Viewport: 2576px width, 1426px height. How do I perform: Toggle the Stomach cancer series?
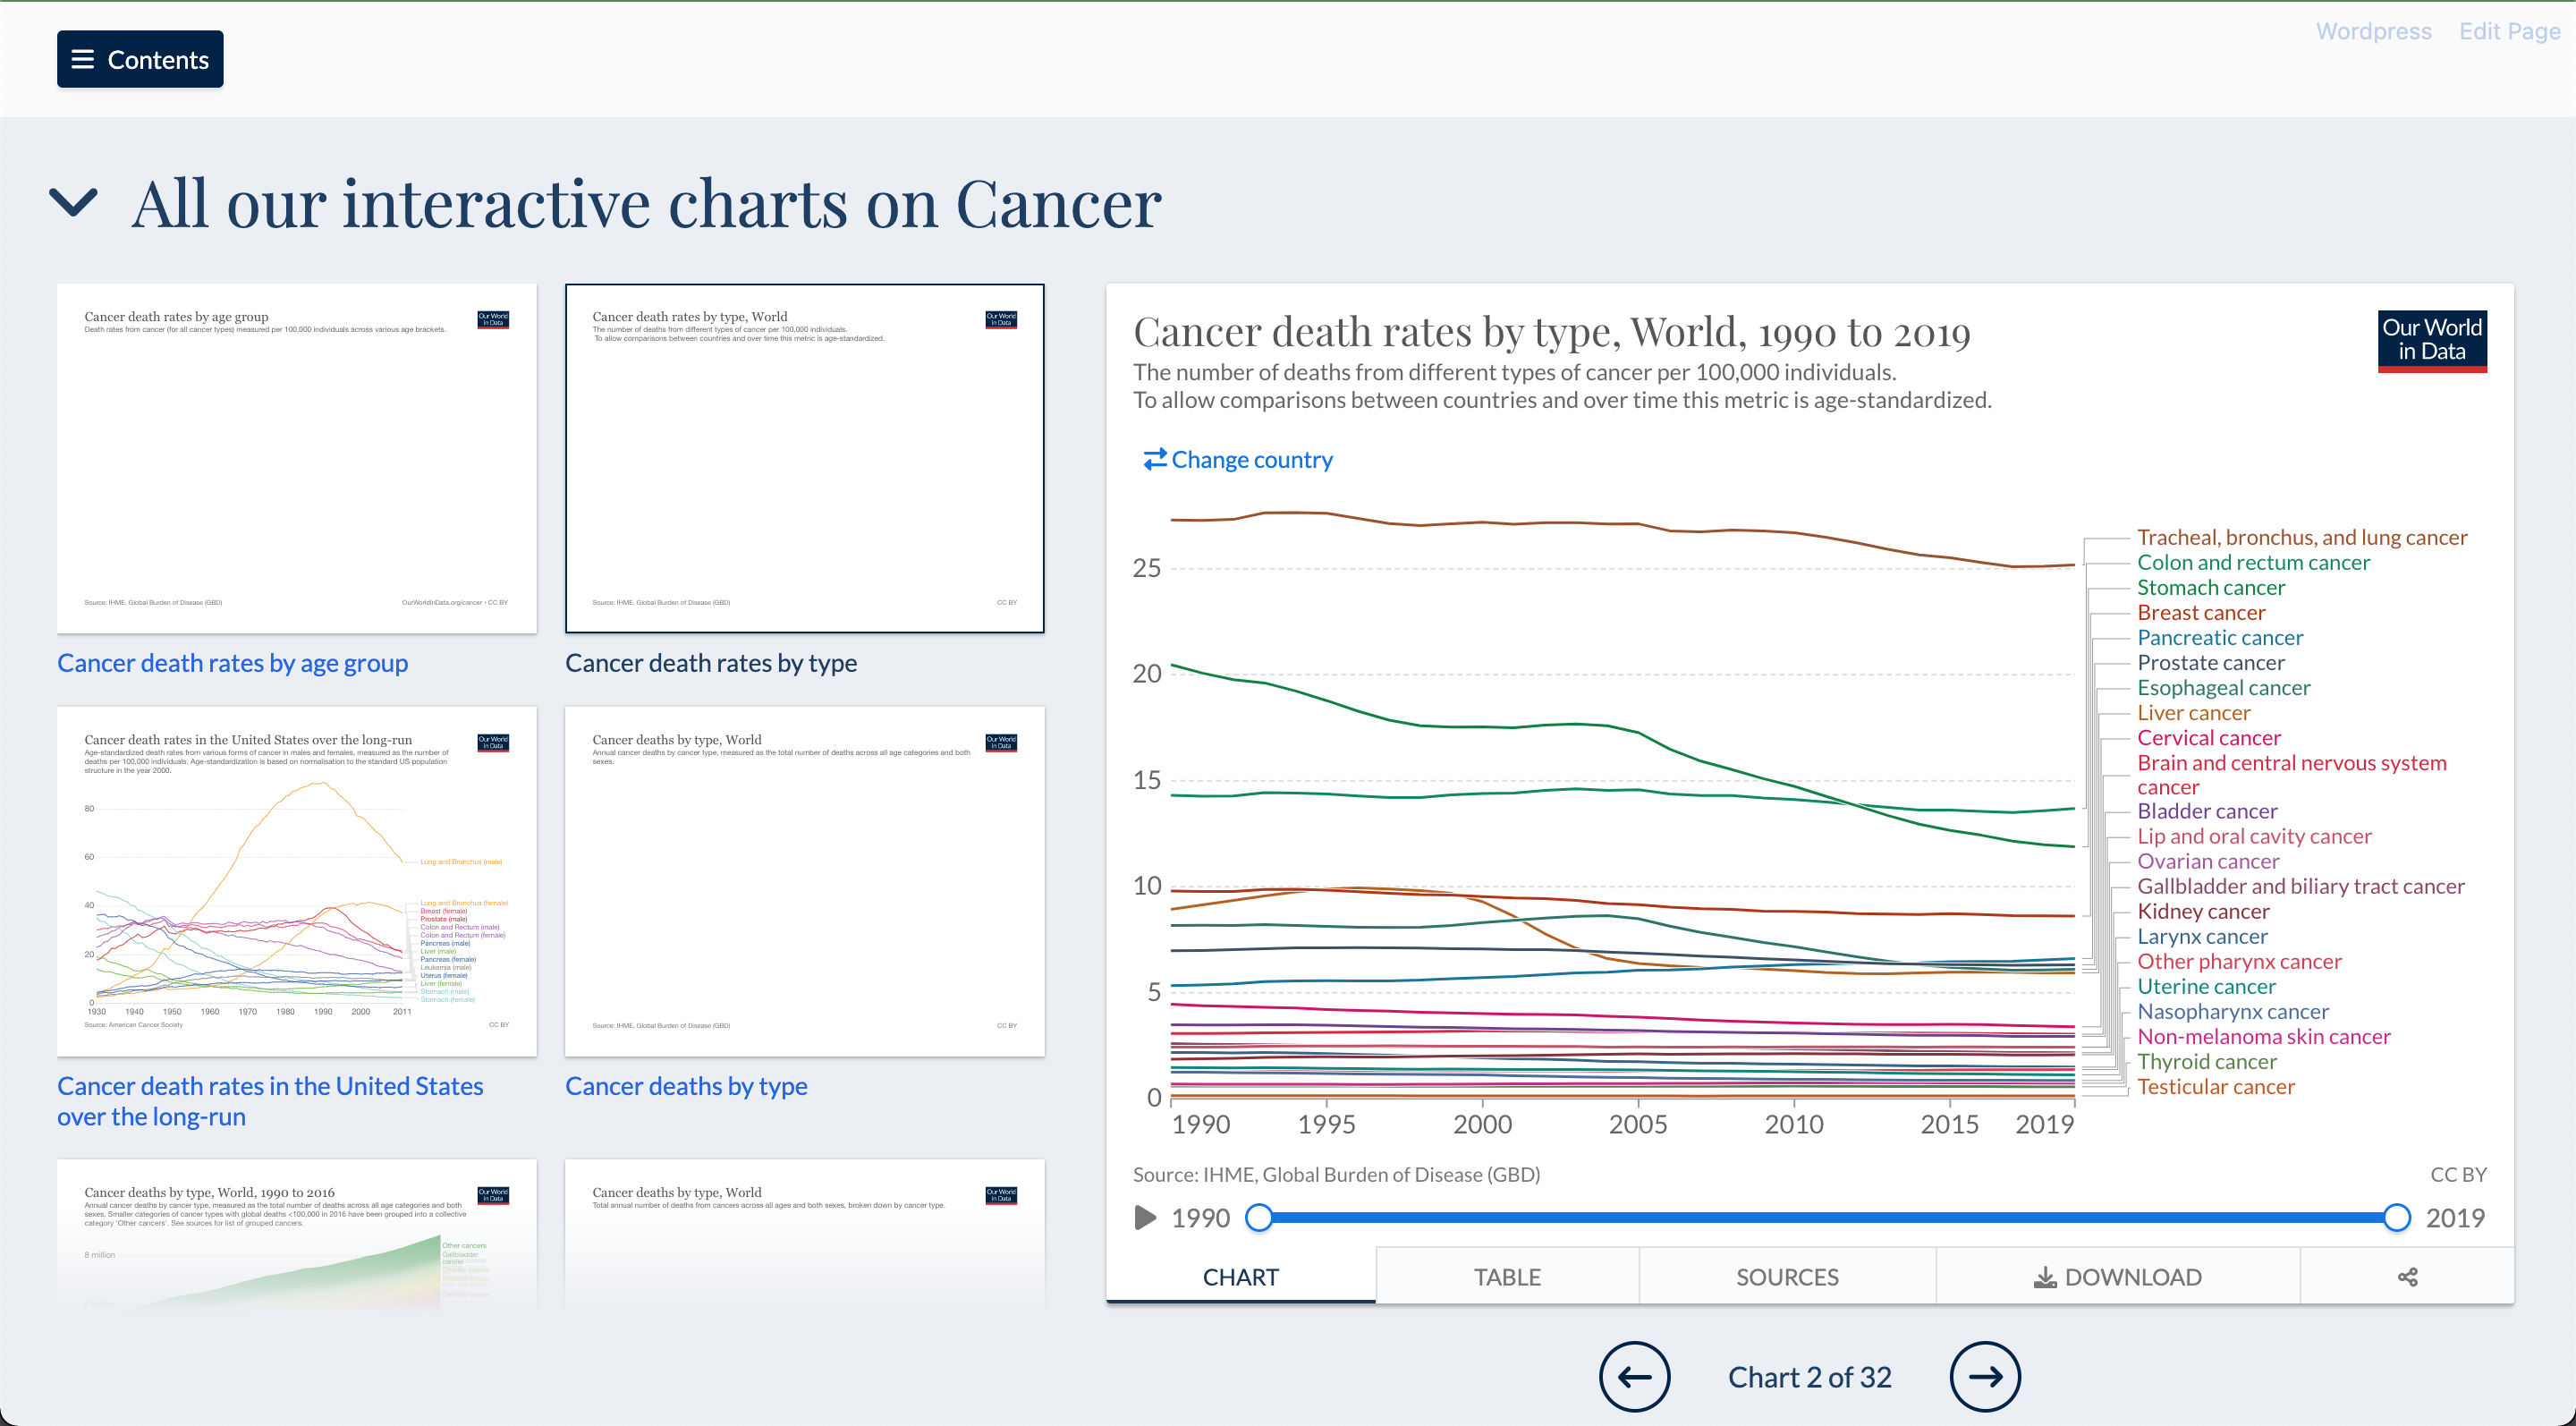coord(2211,587)
